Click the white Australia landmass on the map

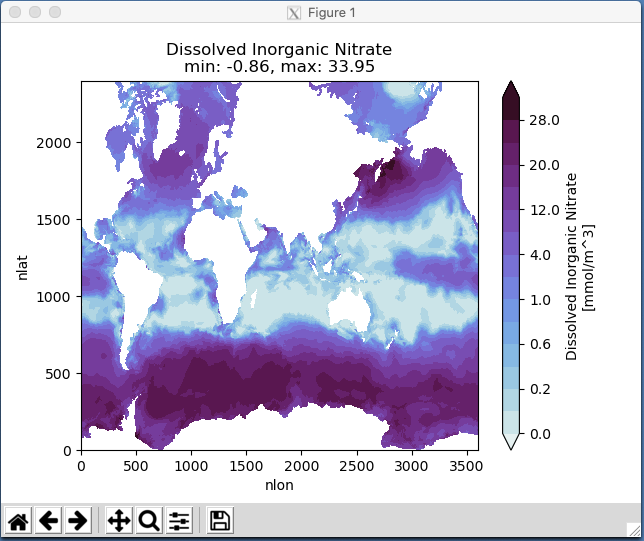tap(349, 310)
